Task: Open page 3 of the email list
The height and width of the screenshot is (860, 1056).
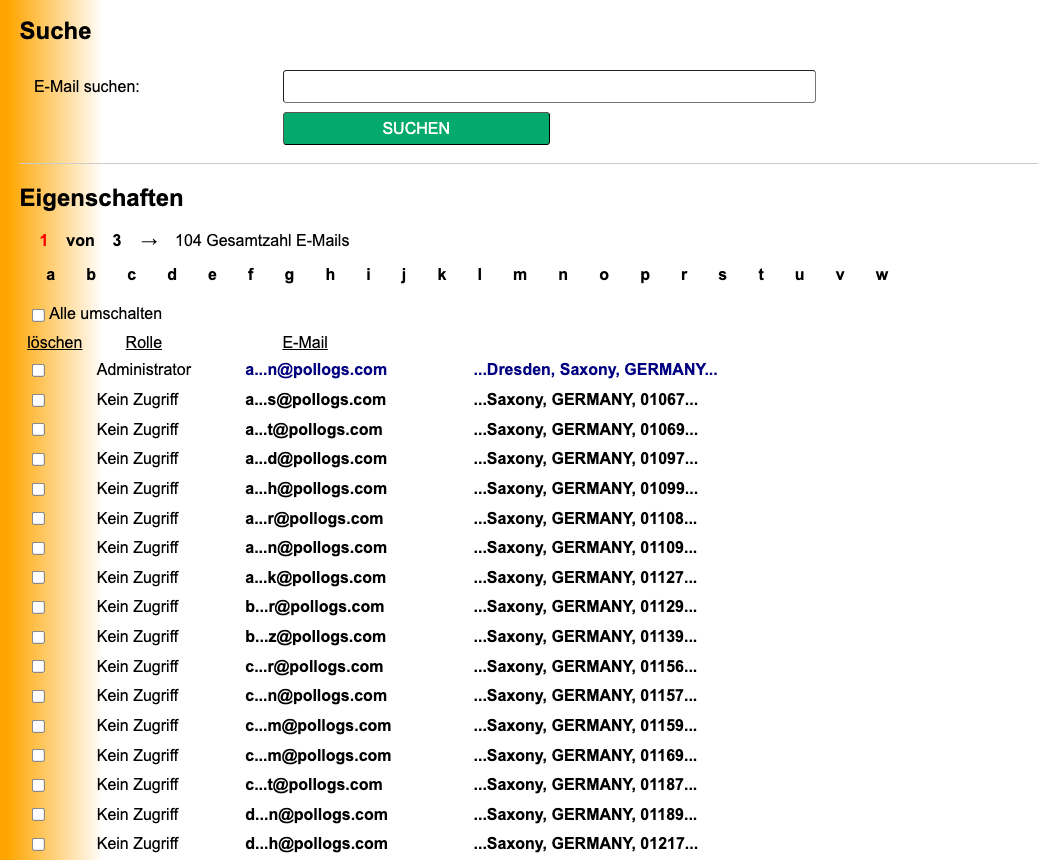Action: click(117, 241)
